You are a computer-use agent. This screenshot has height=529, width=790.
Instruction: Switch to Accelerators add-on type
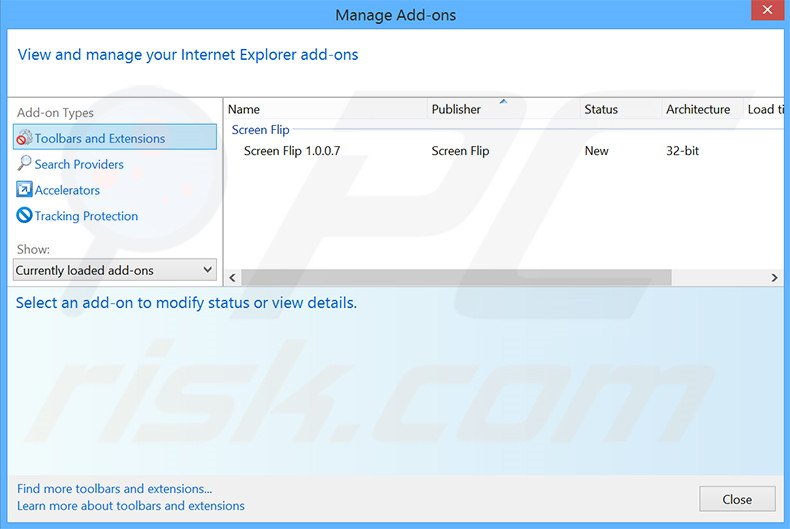[x=67, y=190]
